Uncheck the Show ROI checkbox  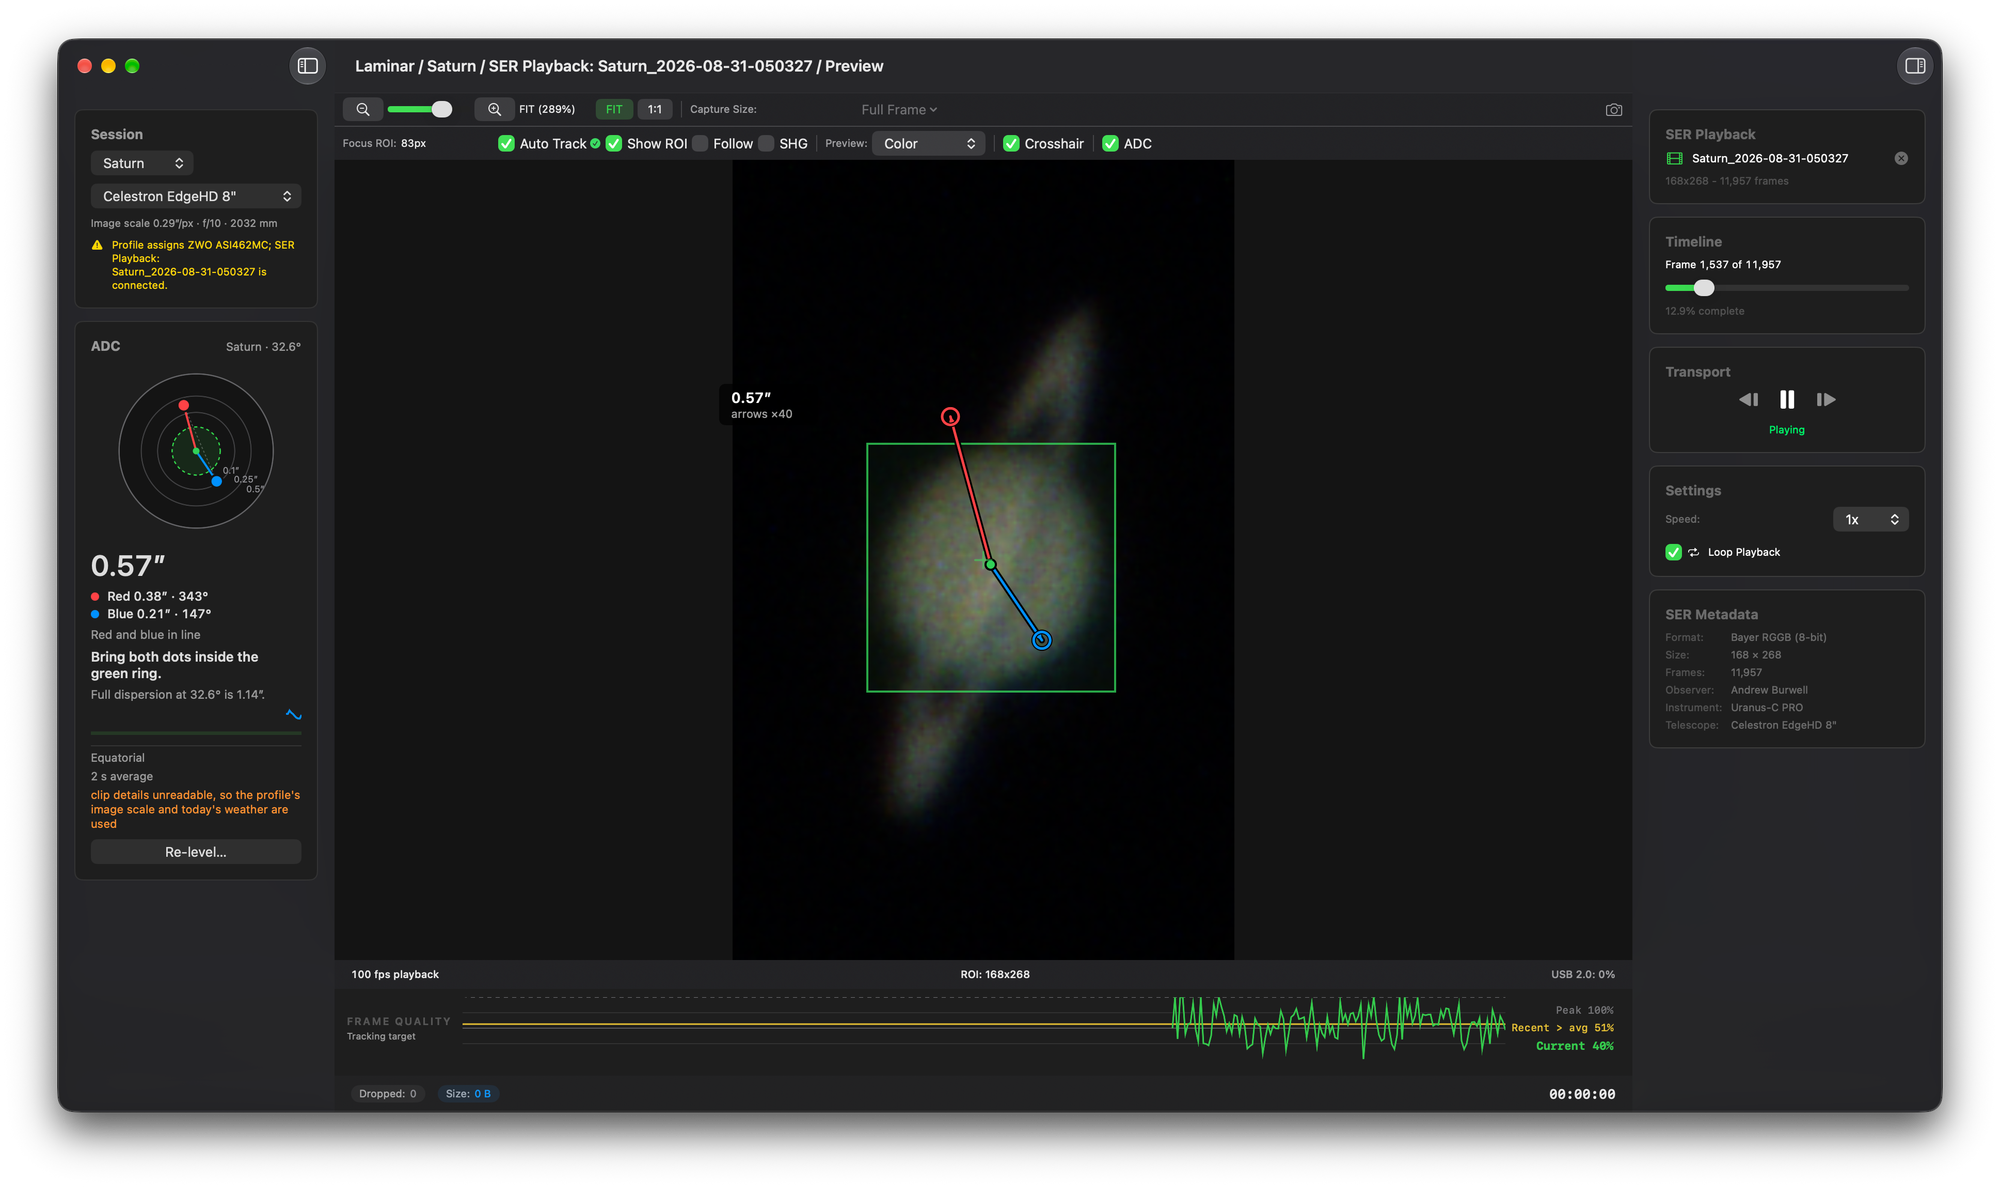pyautogui.click(x=614, y=144)
